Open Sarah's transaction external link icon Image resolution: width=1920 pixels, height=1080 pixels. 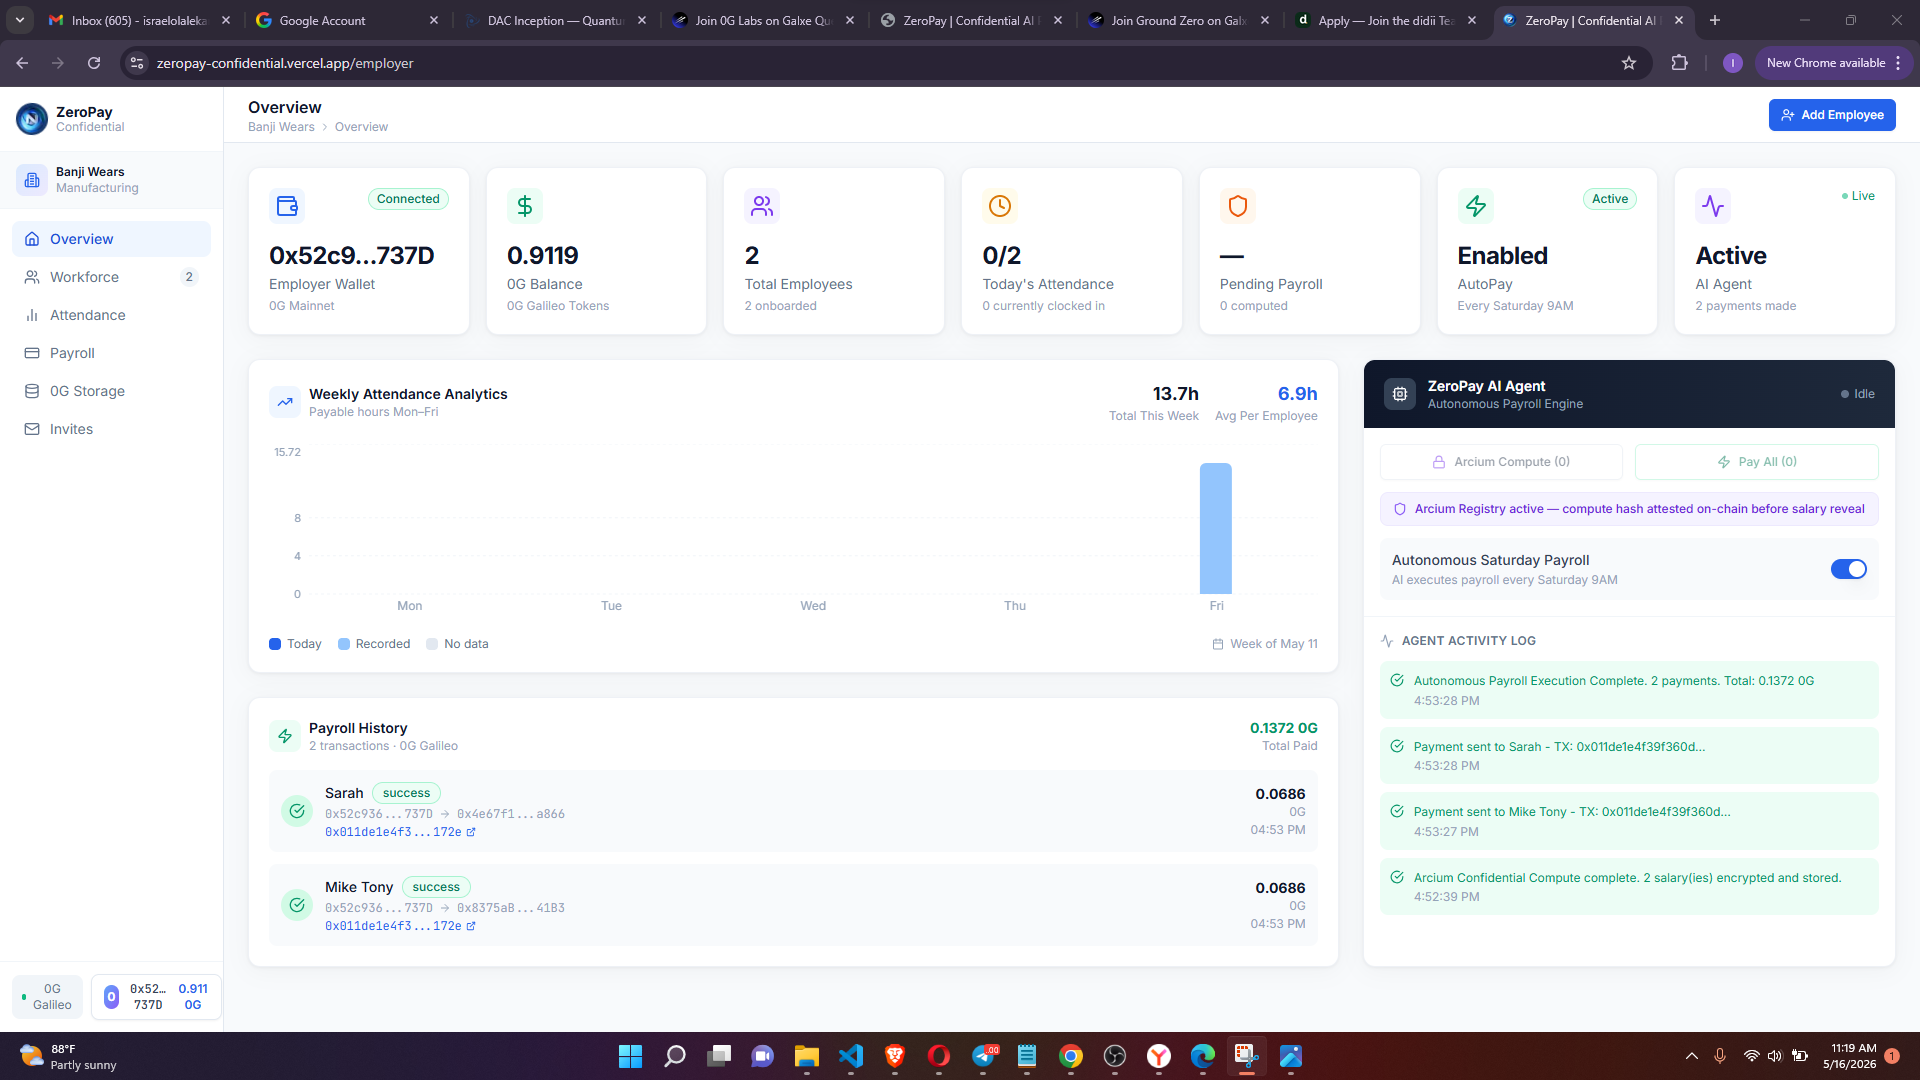(471, 832)
